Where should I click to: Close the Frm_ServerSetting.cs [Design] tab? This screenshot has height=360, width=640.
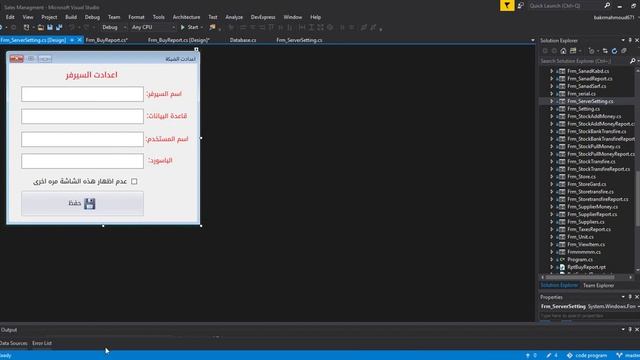click(x=80, y=40)
